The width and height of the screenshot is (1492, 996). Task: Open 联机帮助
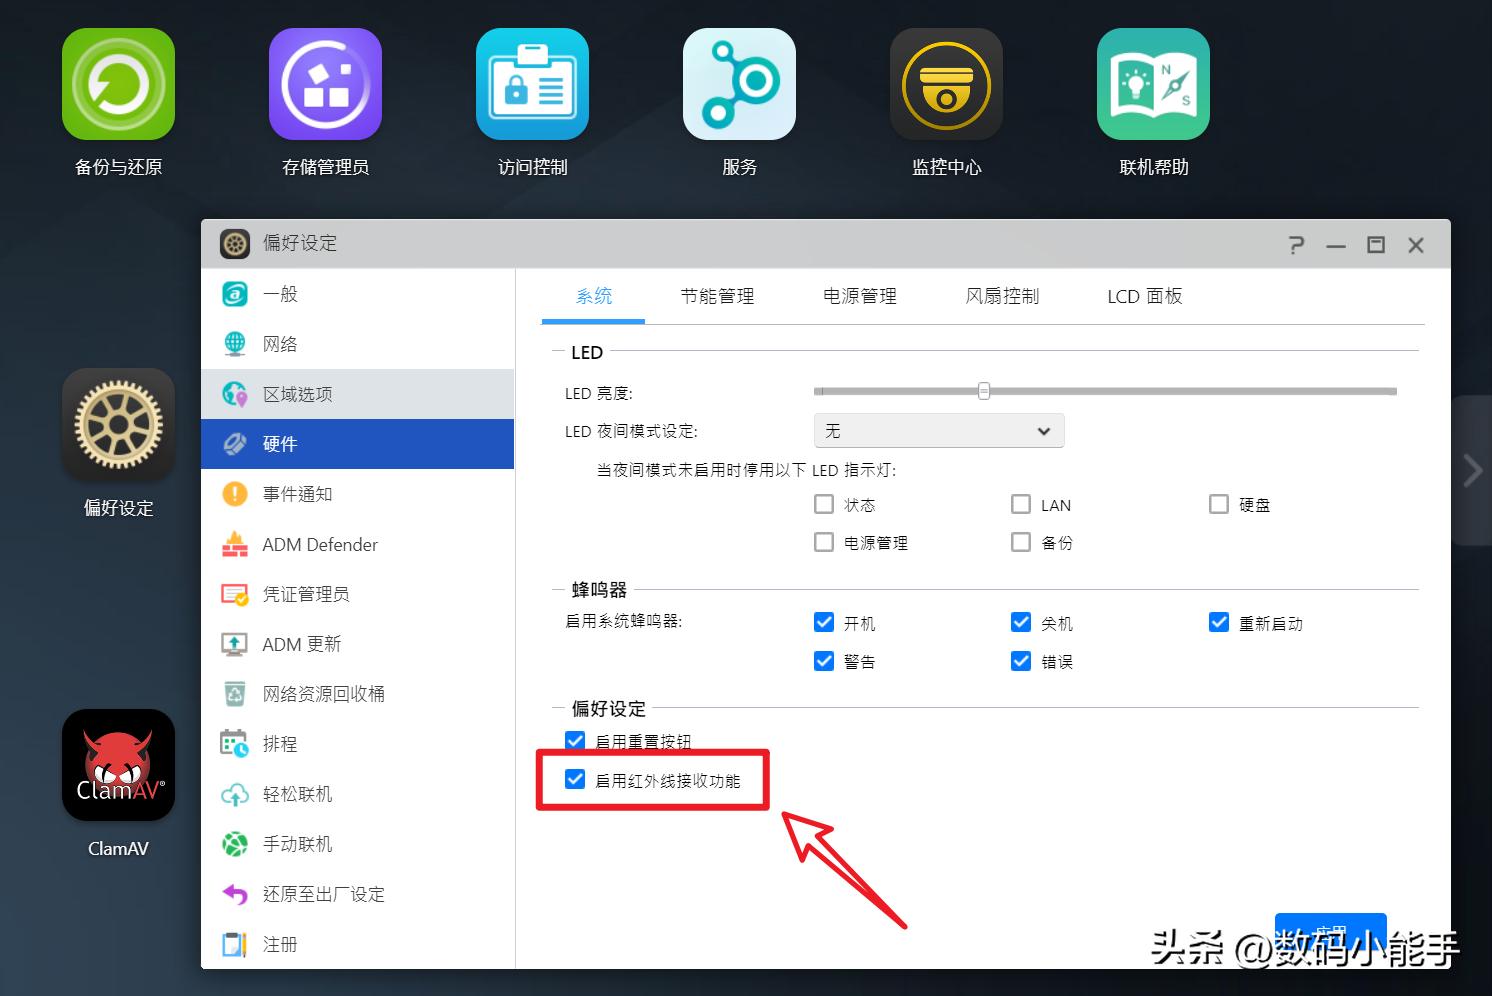pyautogui.click(x=1153, y=84)
